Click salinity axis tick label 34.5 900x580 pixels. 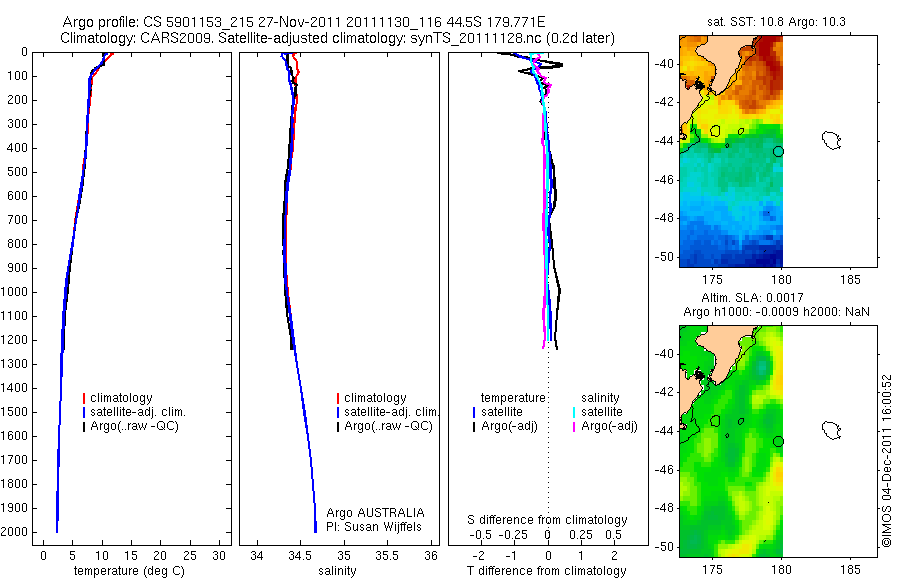298,556
